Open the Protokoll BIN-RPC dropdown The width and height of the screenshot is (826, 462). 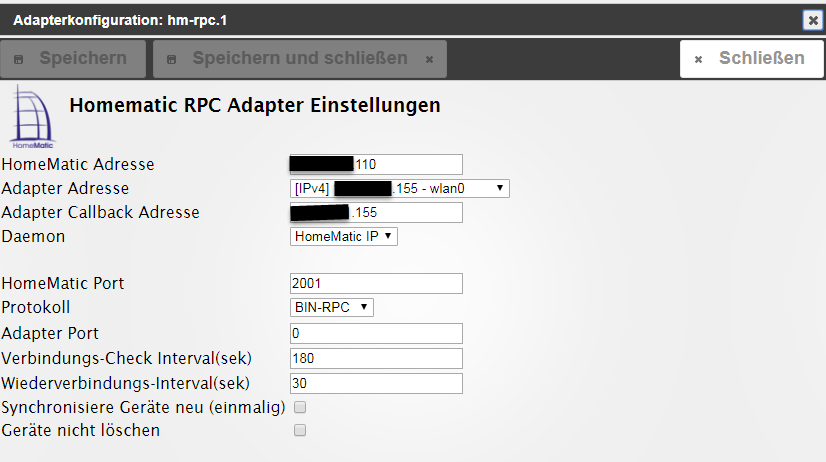(x=331, y=307)
